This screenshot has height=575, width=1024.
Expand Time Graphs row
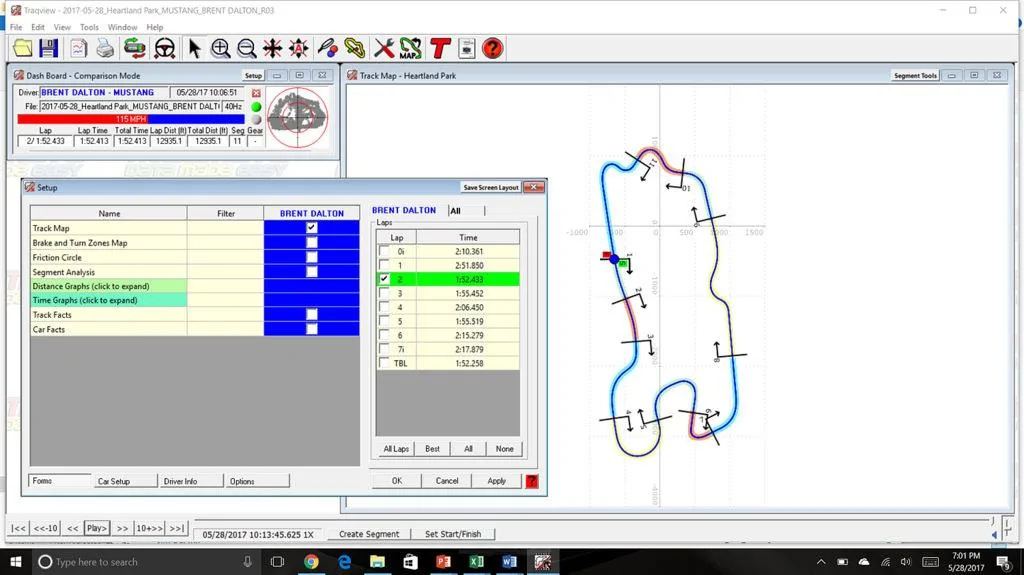[109, 301]
